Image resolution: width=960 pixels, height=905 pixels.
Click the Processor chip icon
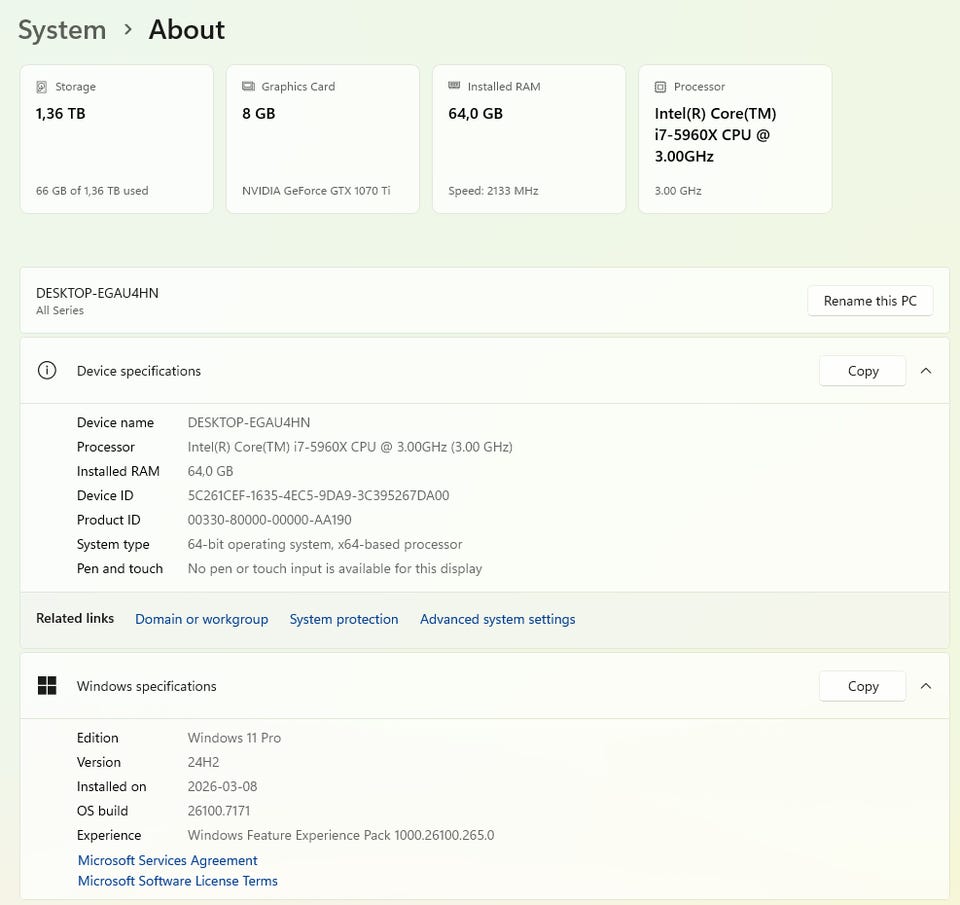coord(660,87)
